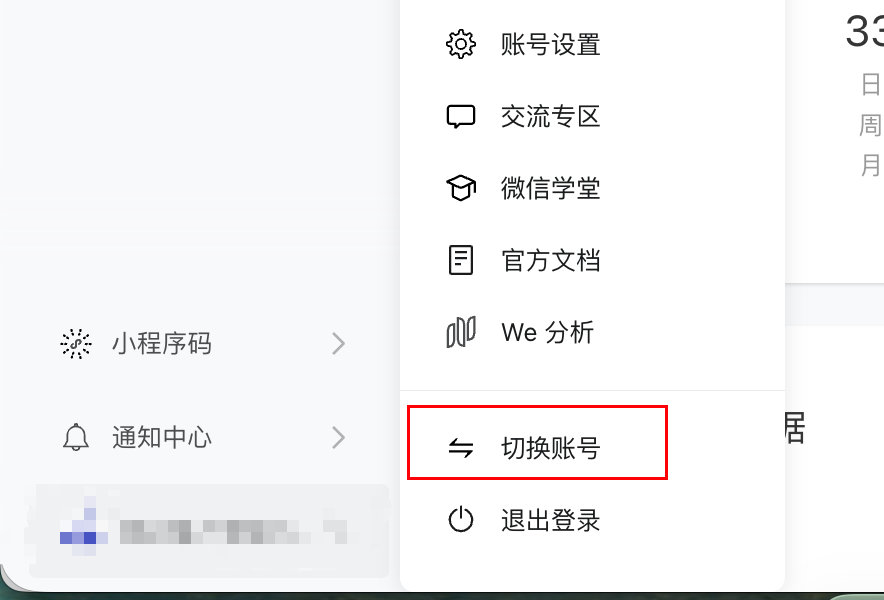
Task: Click the gear icon for 账号设置
Action: (x=461, y=44)
